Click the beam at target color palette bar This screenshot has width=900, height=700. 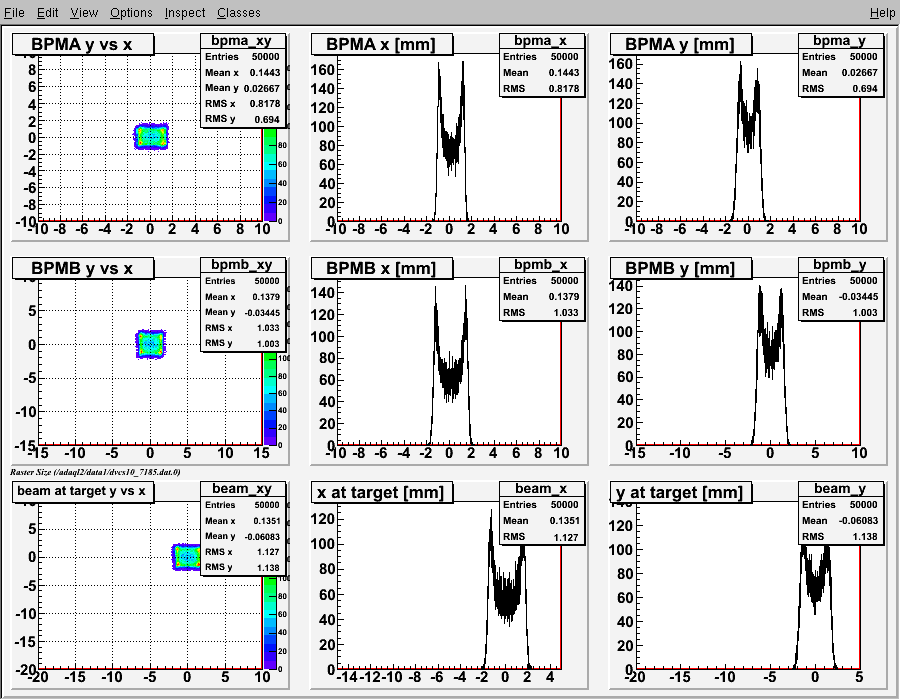(270, 623)
